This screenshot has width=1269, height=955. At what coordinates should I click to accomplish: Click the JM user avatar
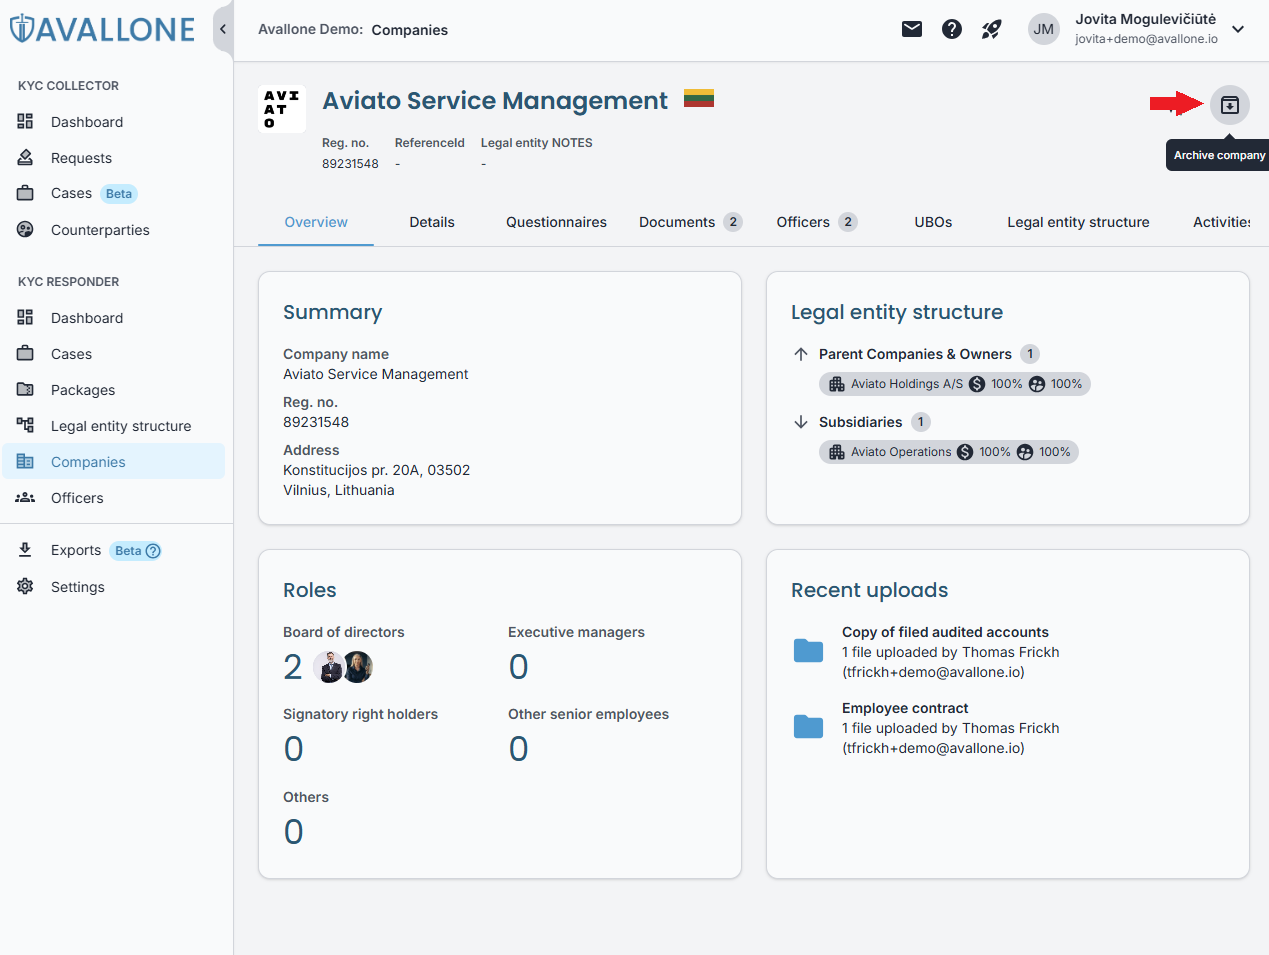(1044, 29)
